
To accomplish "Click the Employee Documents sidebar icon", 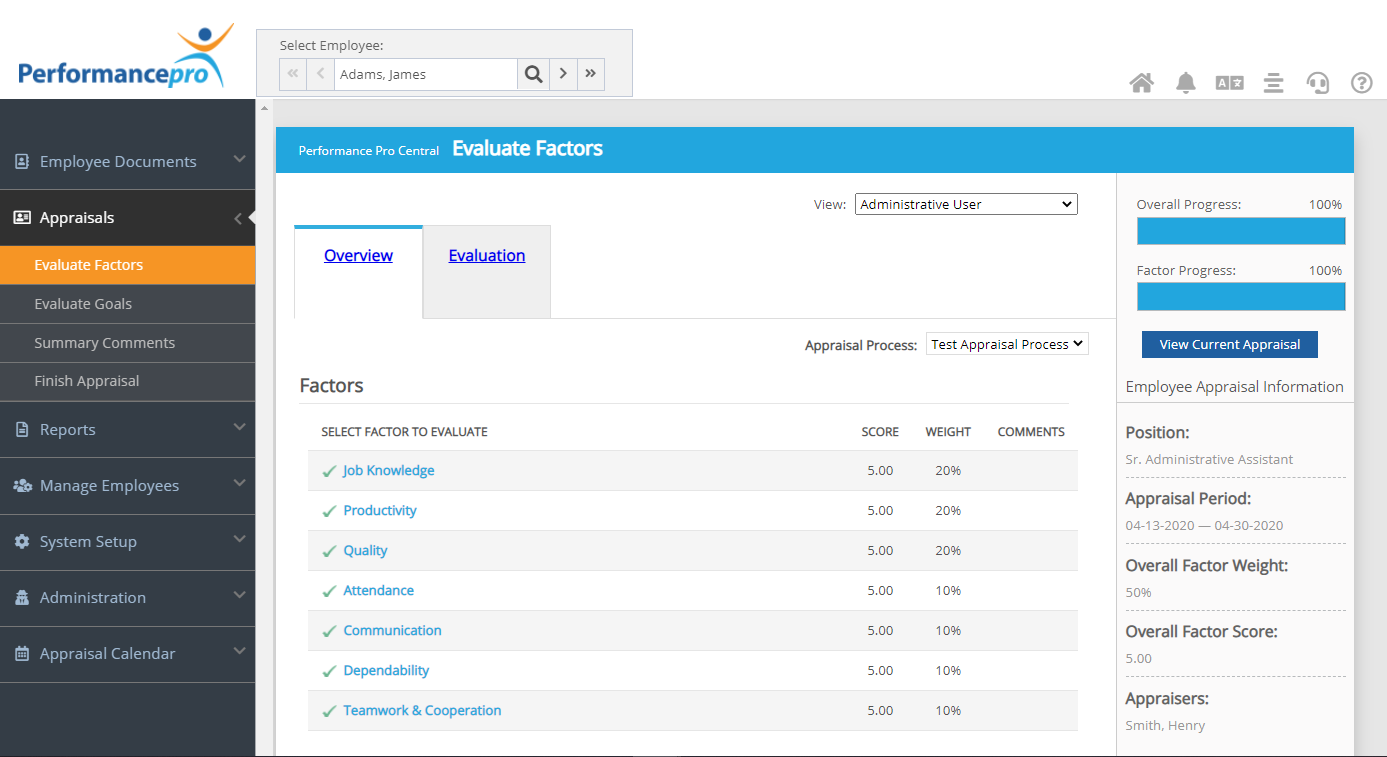I will click(22, 161).
